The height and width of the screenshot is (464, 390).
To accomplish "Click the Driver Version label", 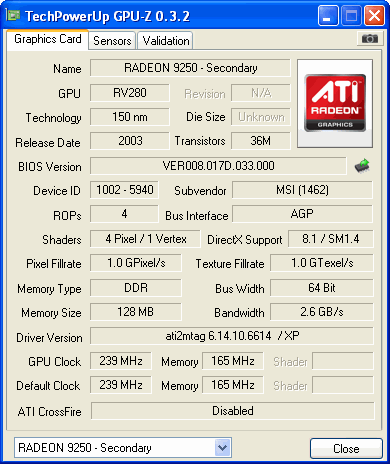I will tap(49, 338).
